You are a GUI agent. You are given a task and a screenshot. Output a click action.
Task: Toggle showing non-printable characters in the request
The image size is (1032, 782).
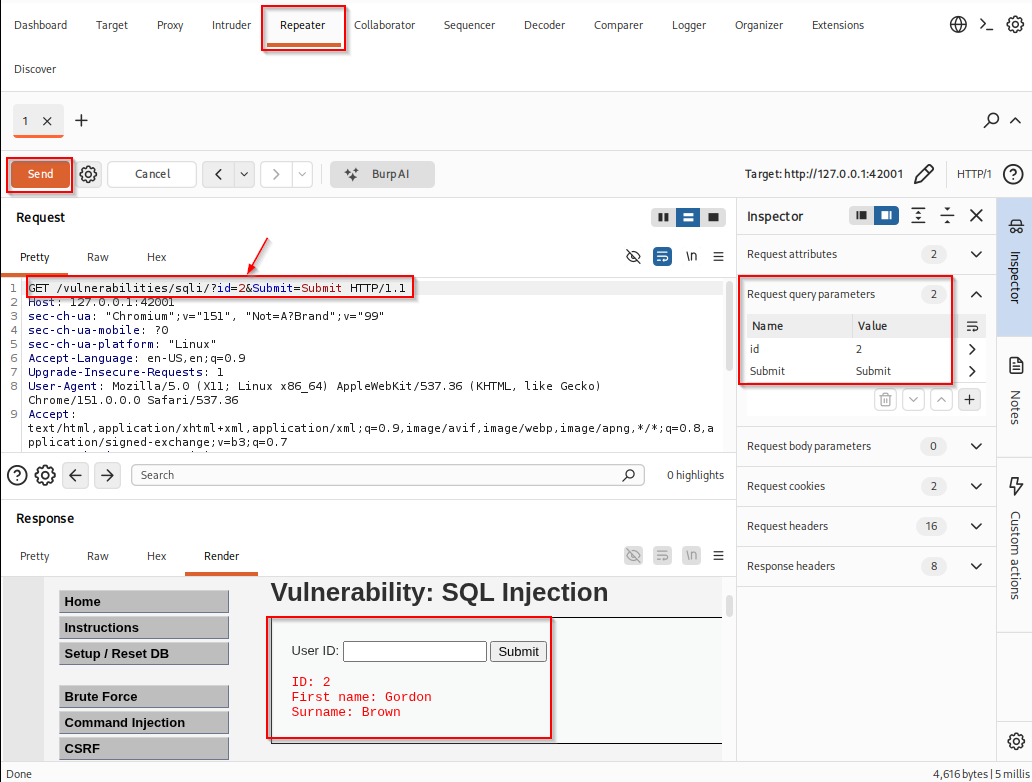tap(691, 257)
